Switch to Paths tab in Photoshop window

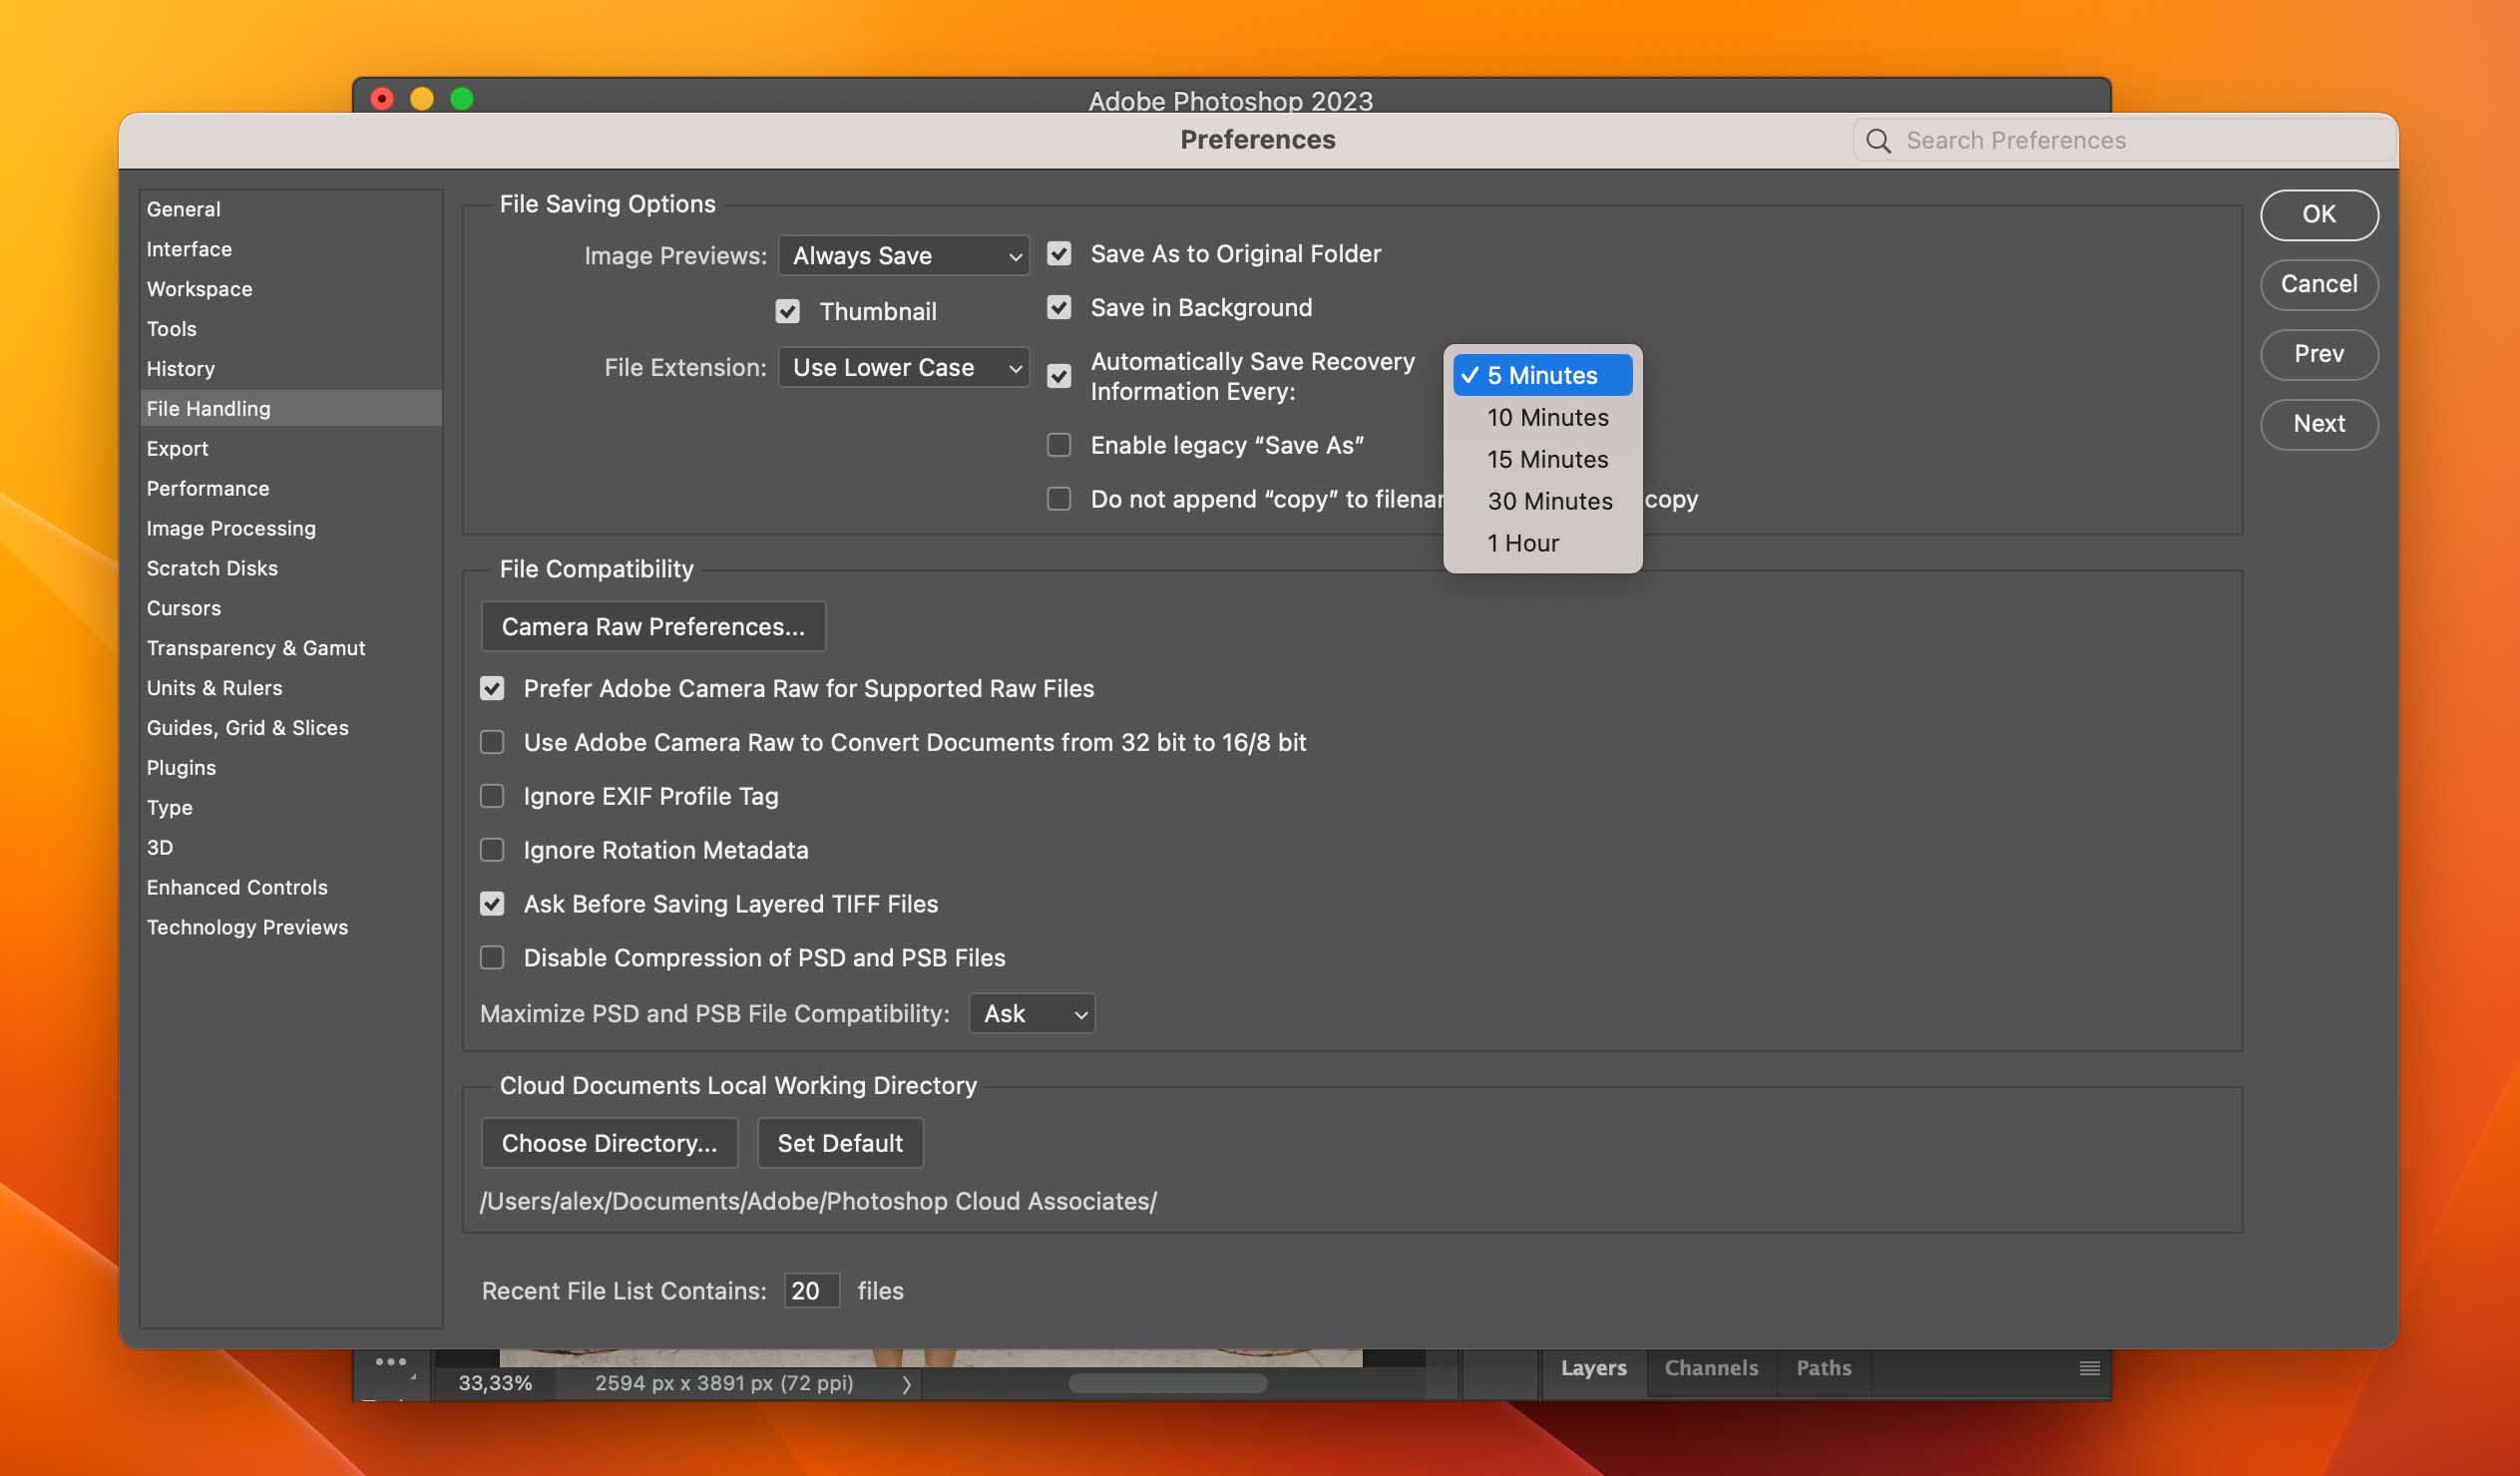coord(1823,1369)
